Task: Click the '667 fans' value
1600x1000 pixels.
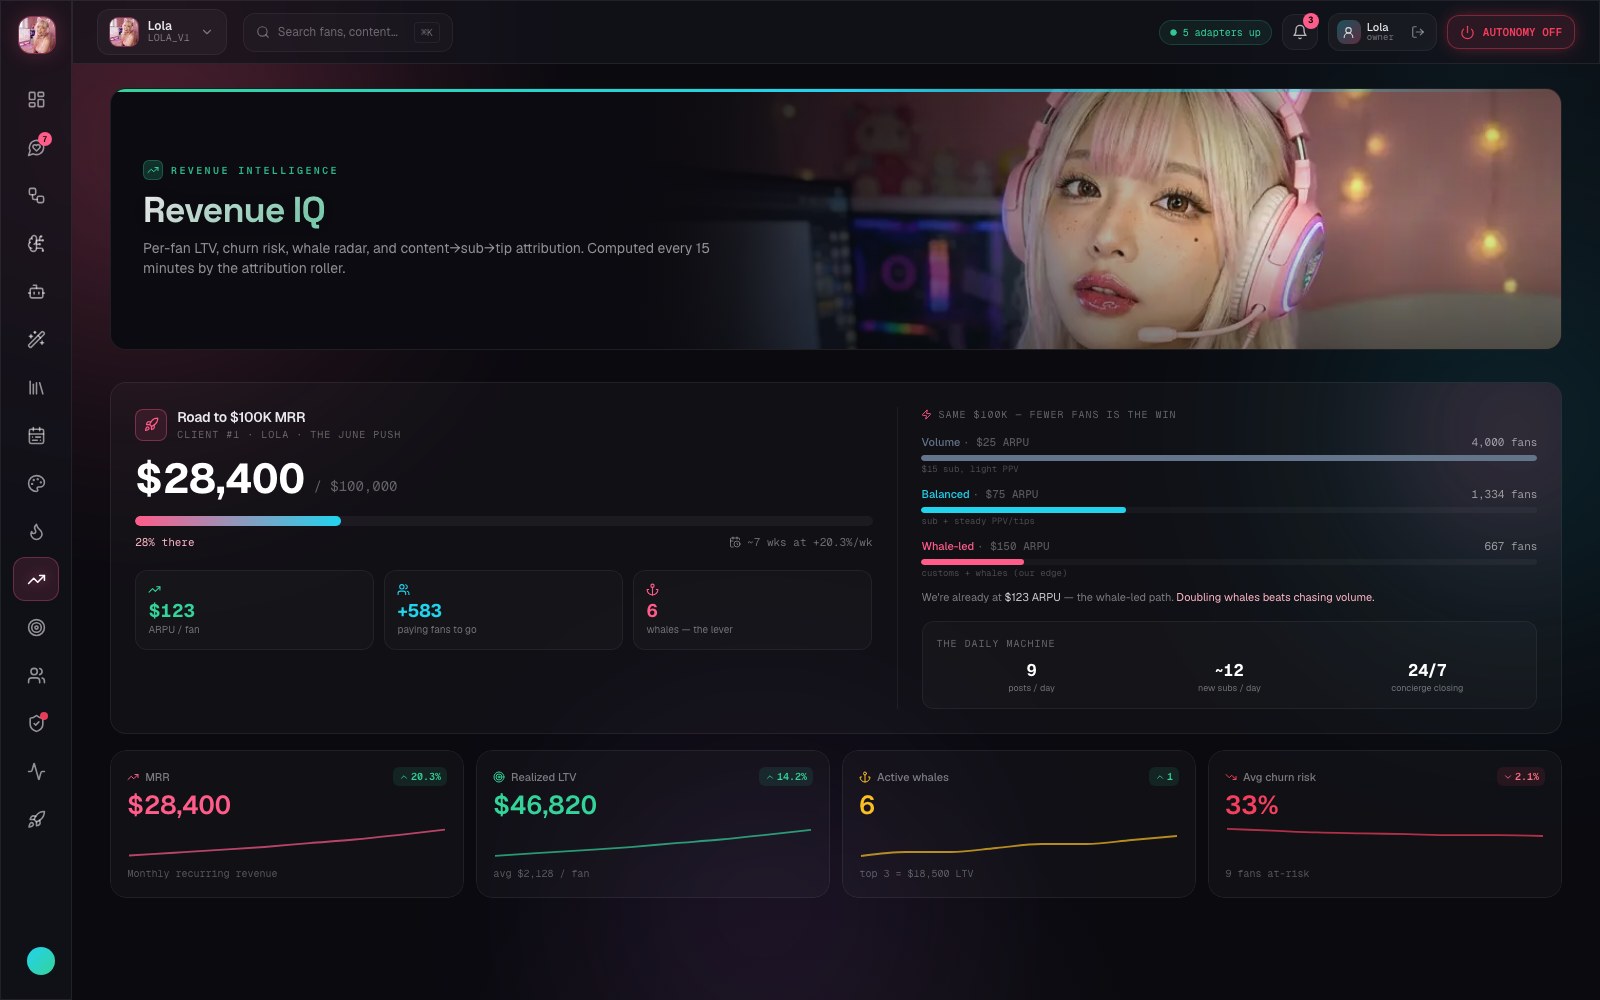Action: [1510, 546]
